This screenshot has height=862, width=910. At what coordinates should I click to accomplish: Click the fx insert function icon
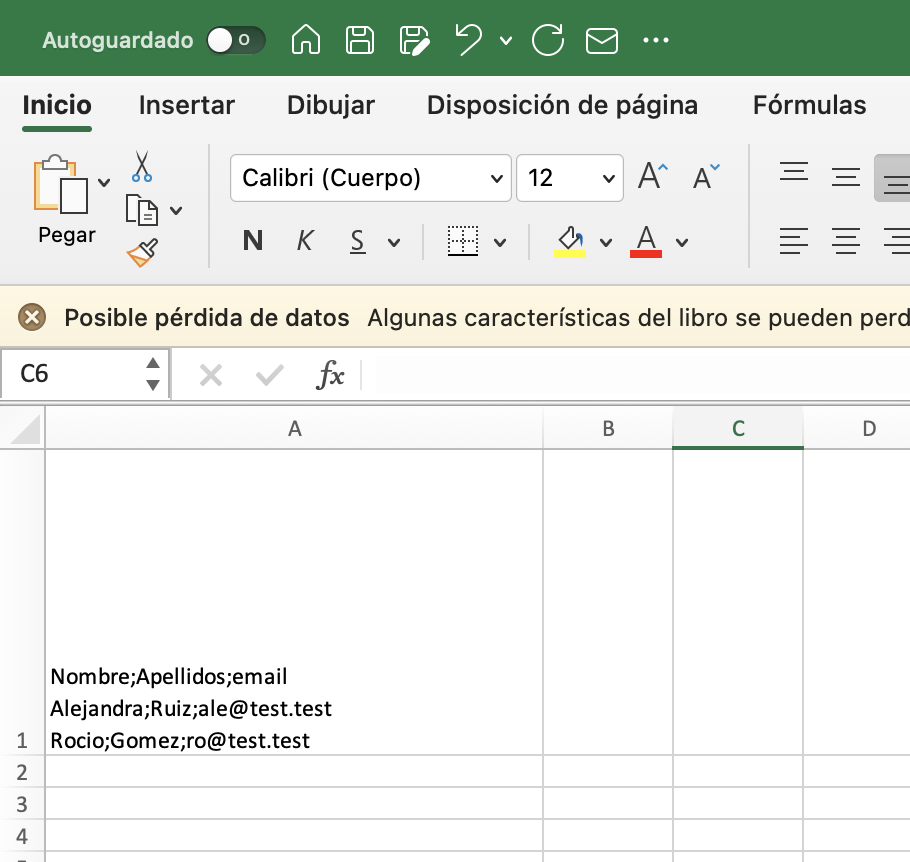330,374
